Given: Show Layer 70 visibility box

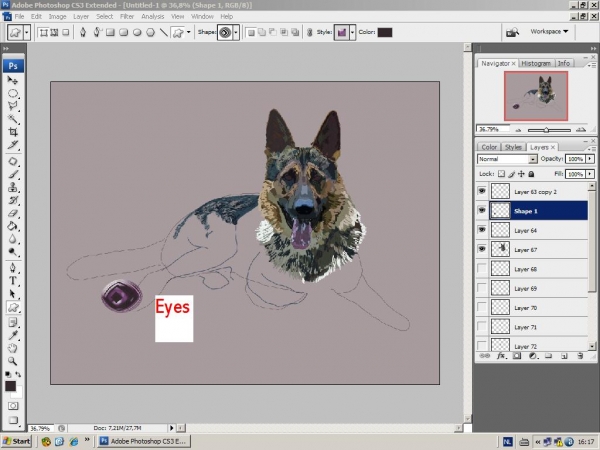Looking at the screenshot, I should (x=482, y=307).
